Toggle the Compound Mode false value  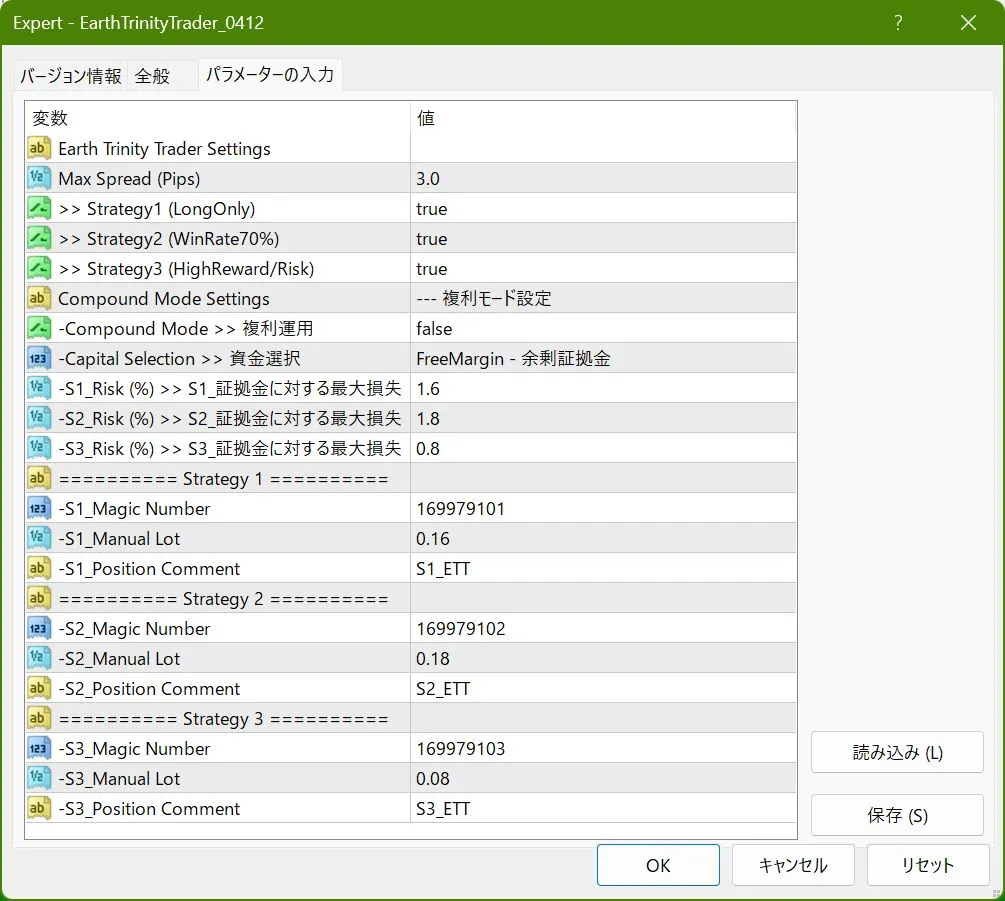pyautogui.click(x=434, y=329)
